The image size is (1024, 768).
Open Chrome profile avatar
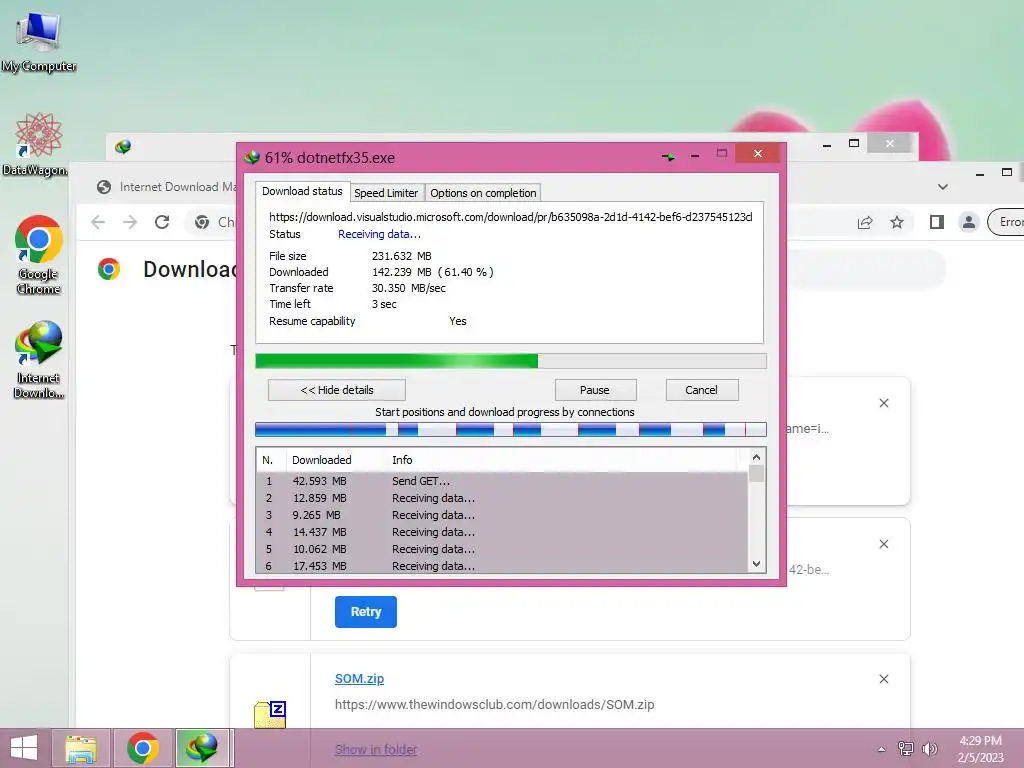969,222
